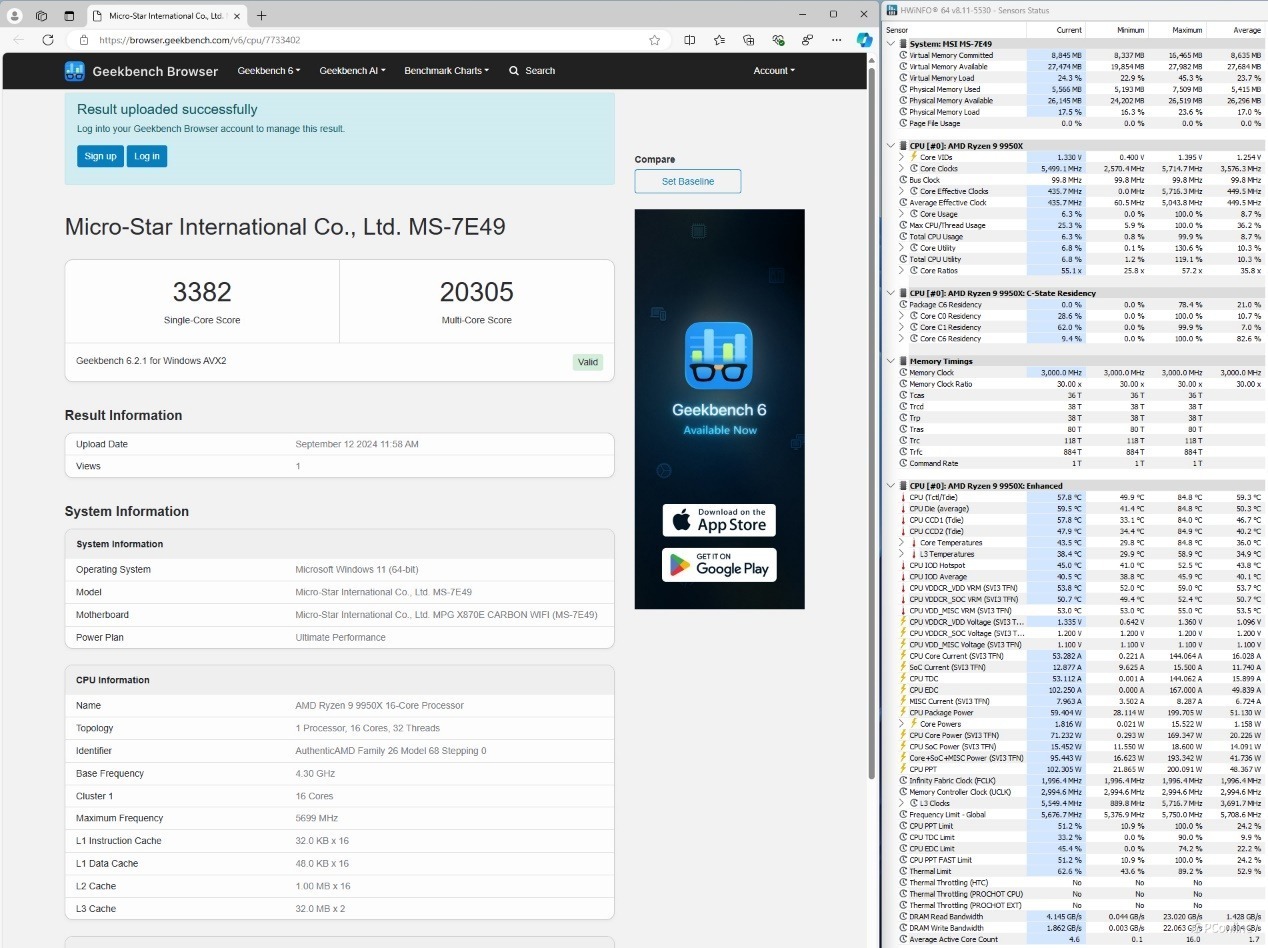The image size is (1268, 948).
Task: Click the Set Baseline button
Action: point(687,181)
